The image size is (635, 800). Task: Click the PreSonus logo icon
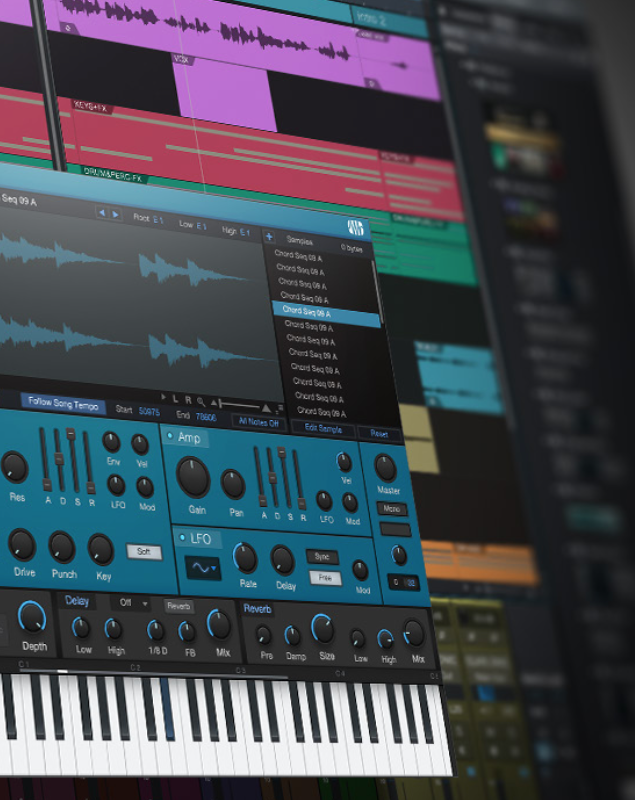[x=355, y=228]
